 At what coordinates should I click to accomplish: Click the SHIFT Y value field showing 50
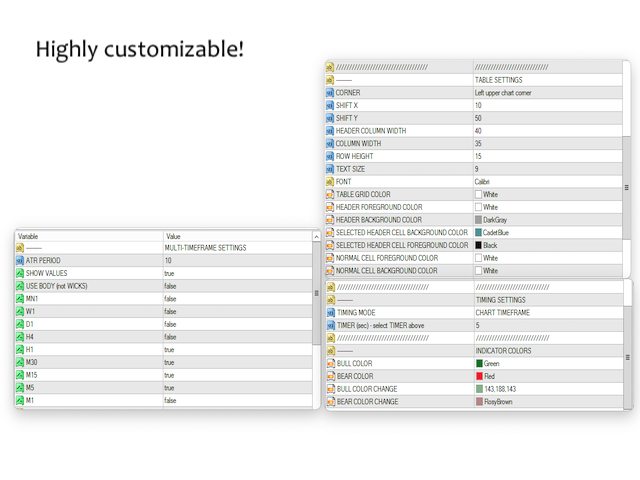click(x=545, y=118)
